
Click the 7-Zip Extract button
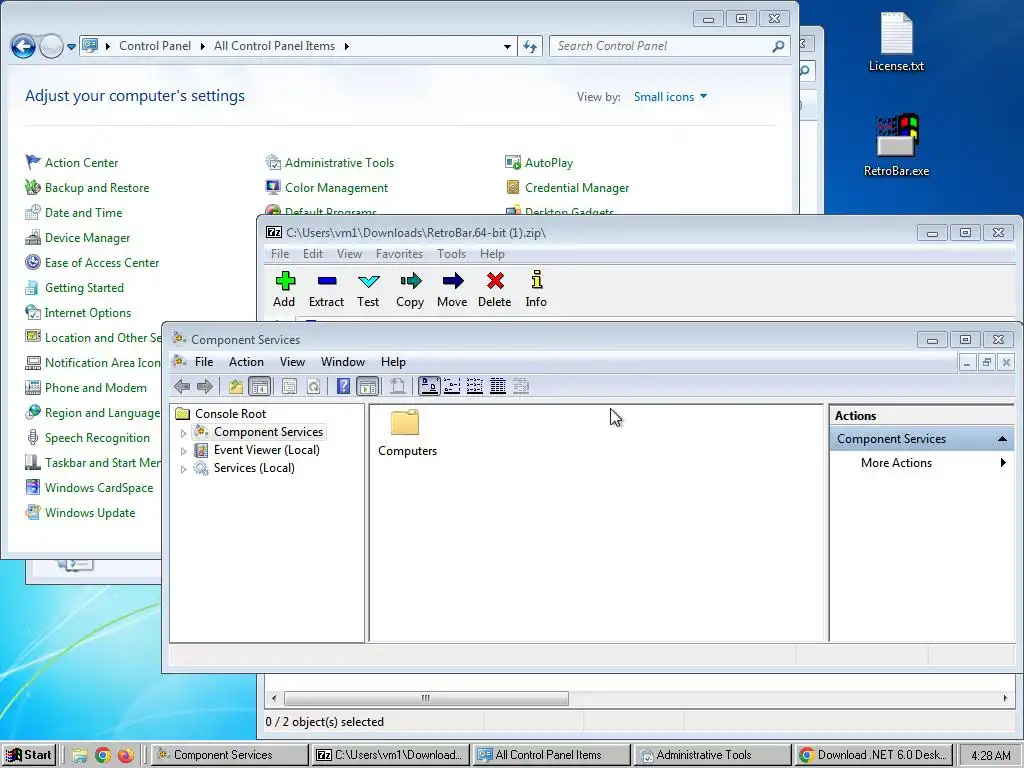click(x=327, y=289)
